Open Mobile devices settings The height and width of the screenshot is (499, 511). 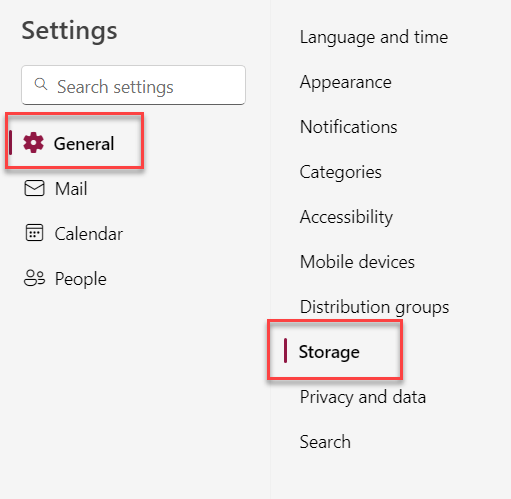pos(357,262)
